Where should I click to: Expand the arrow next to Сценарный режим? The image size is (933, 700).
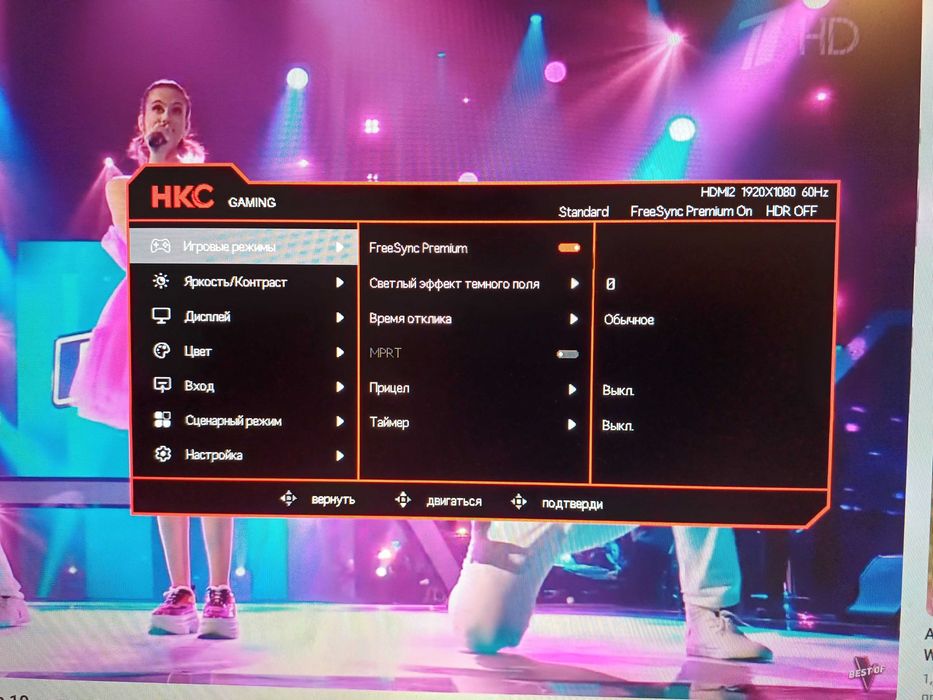point(340,421)
